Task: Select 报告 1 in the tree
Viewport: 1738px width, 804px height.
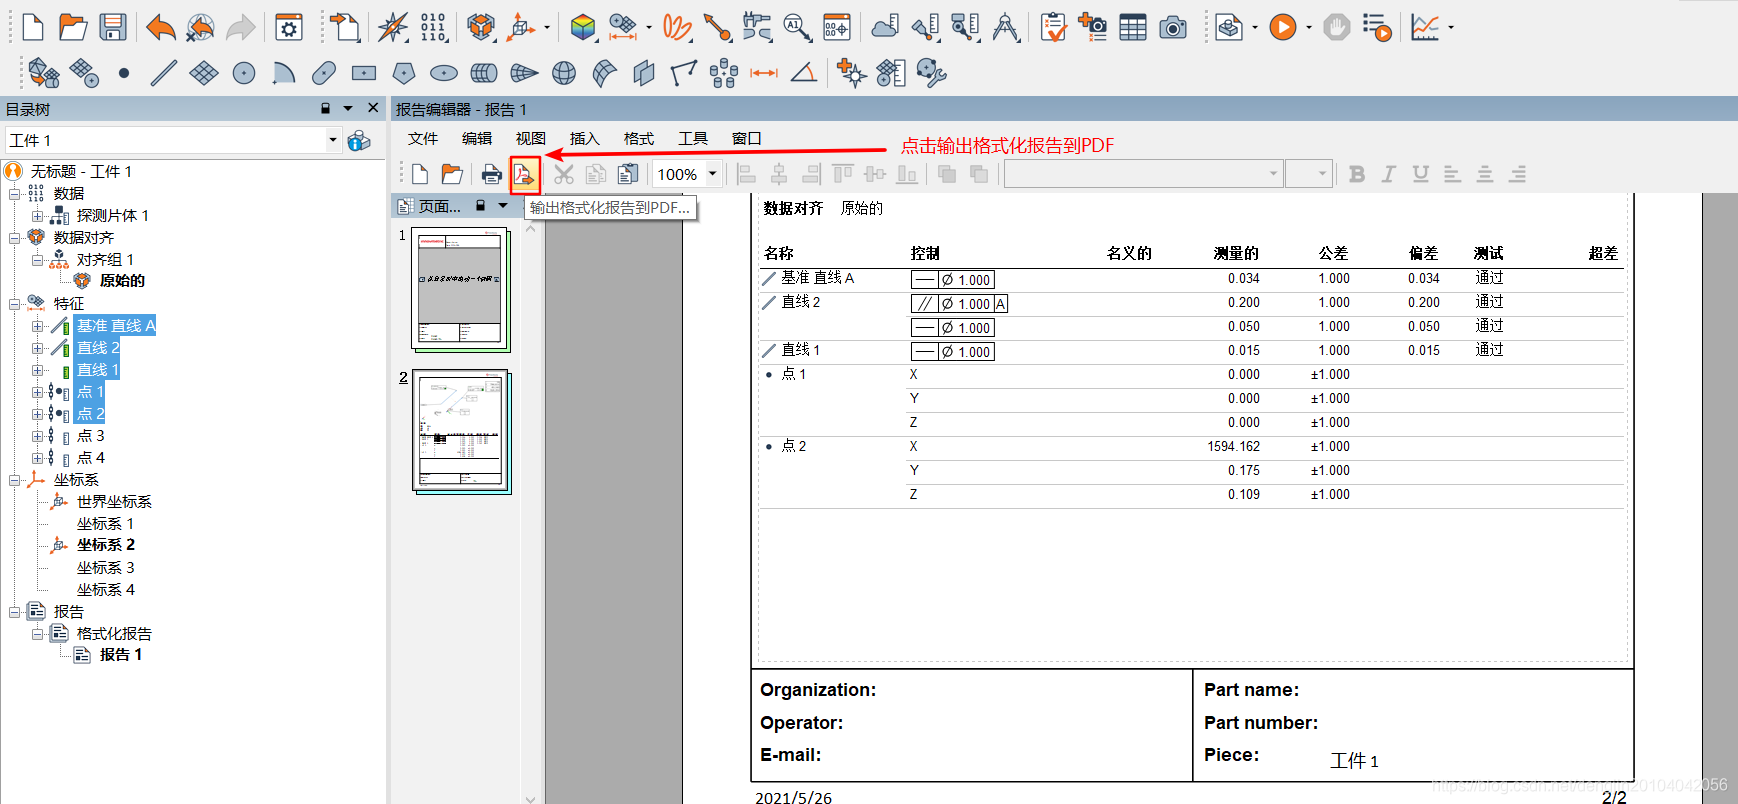Action: tap(121, 655)
